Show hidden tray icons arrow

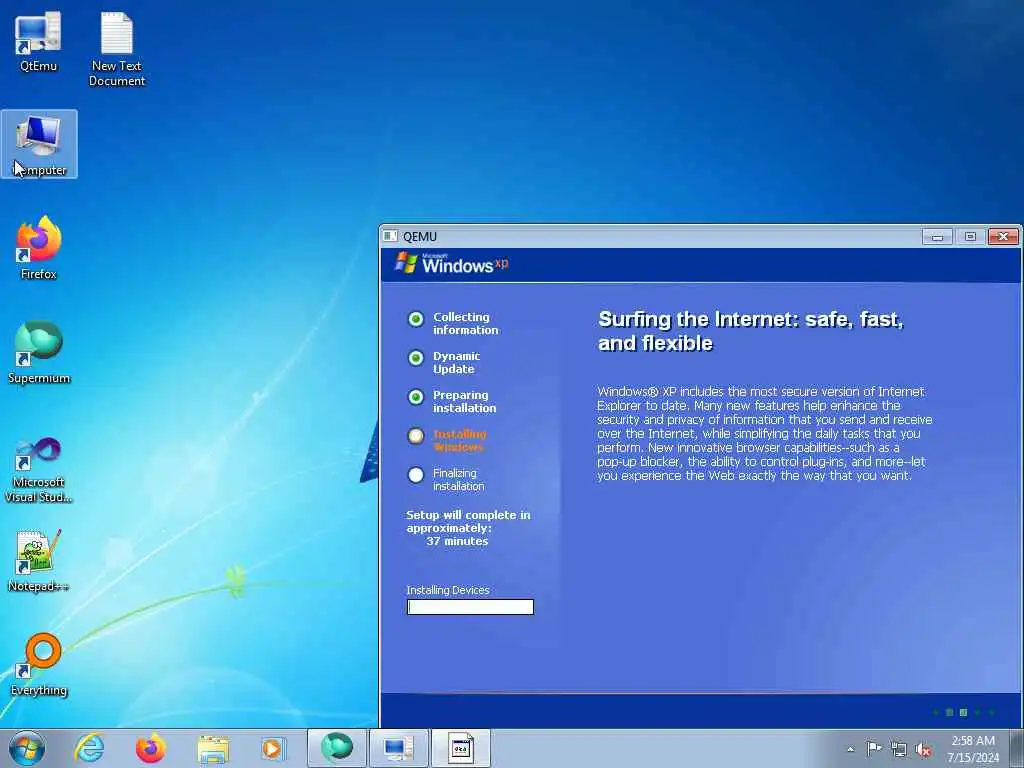pos(850,749)
